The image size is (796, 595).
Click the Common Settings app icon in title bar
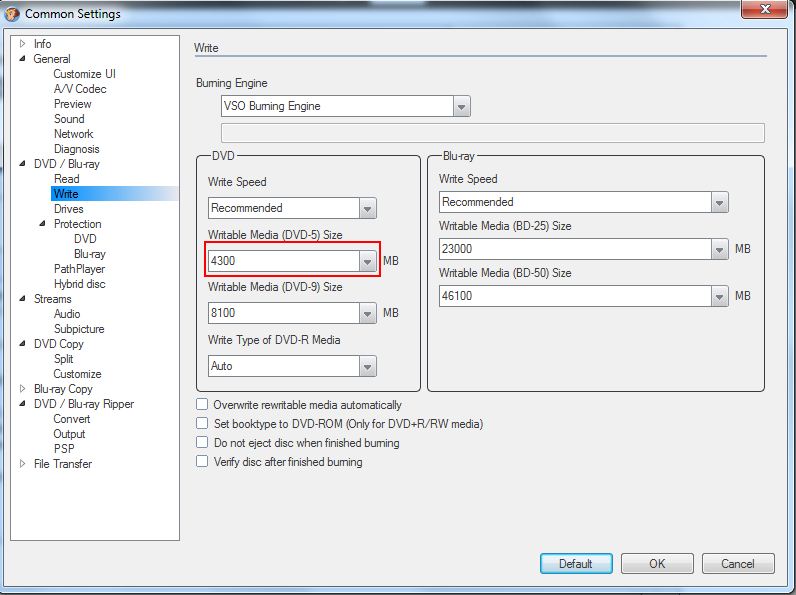tap(12, 14)
